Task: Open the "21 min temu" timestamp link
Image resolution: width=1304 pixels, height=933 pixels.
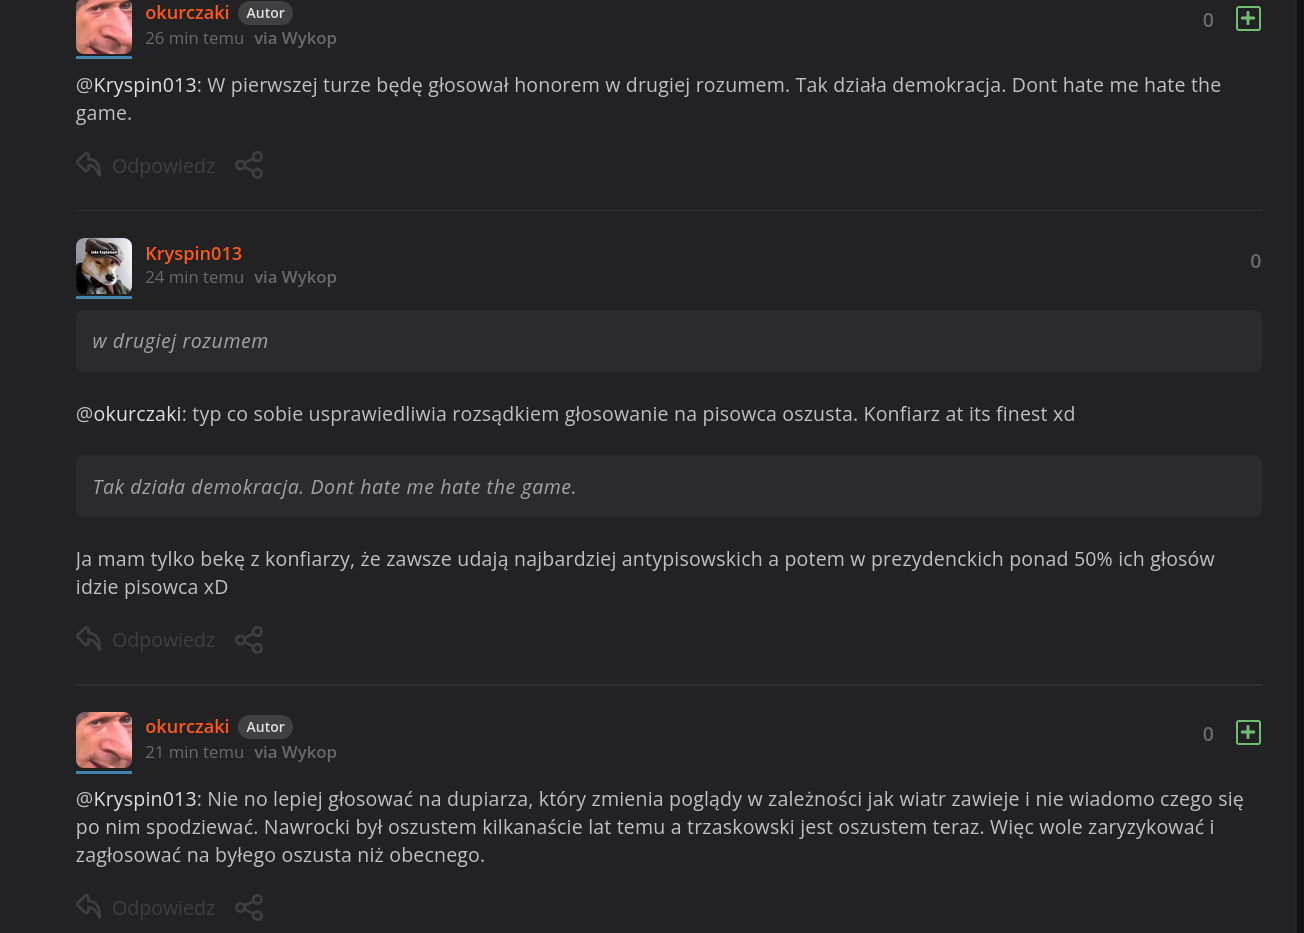Action: (x=194, y=752)
